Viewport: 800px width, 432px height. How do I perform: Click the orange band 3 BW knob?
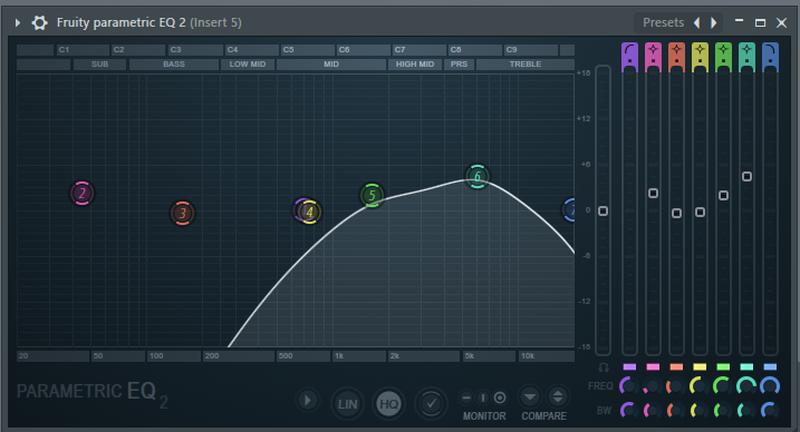point(676,410)
